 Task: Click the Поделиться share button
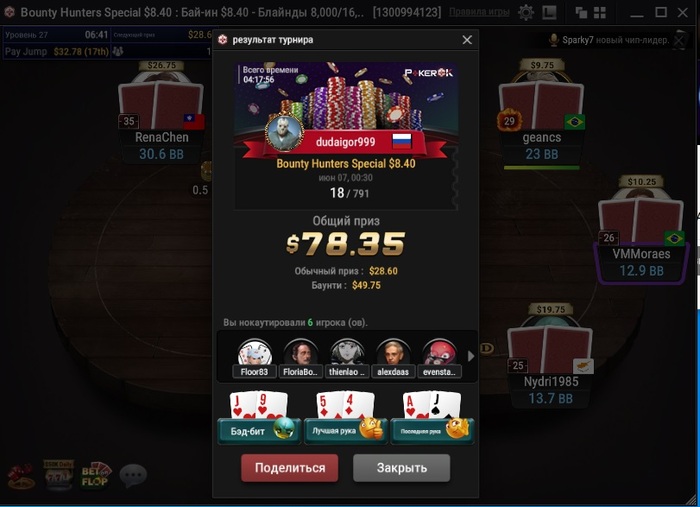tap(289, 468)
